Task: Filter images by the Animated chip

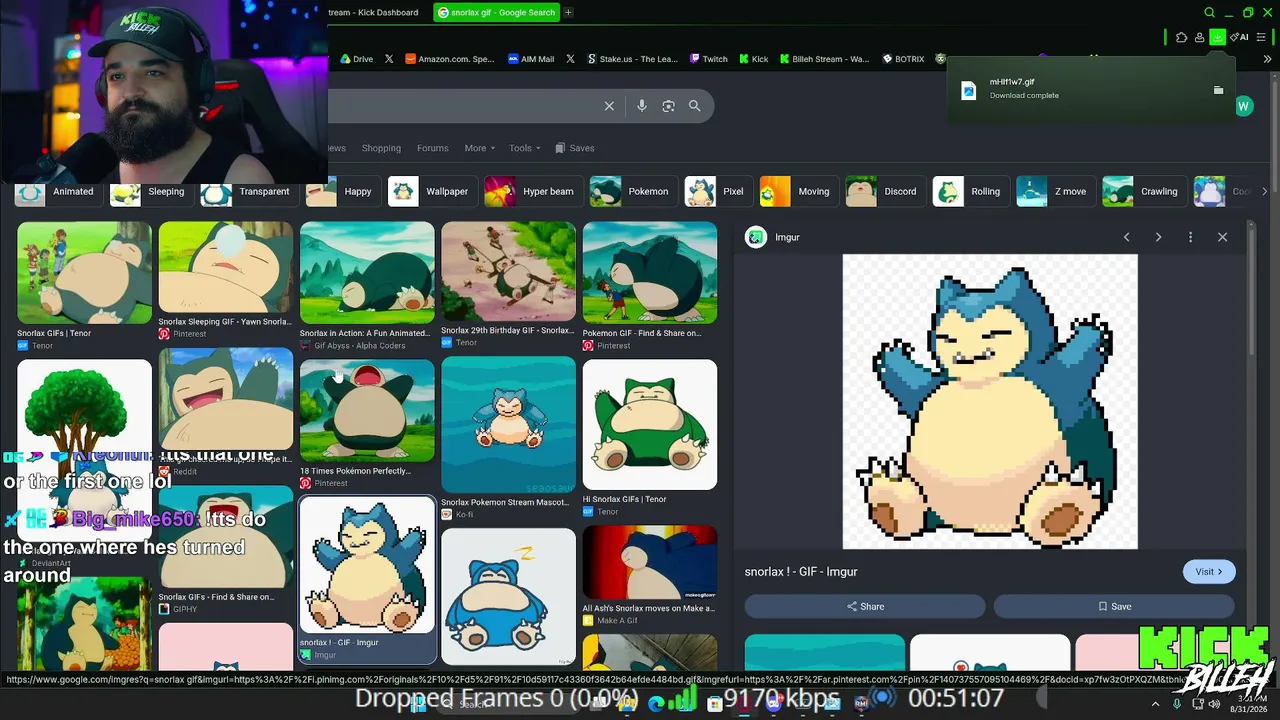Action: click(x=58, y=191)
